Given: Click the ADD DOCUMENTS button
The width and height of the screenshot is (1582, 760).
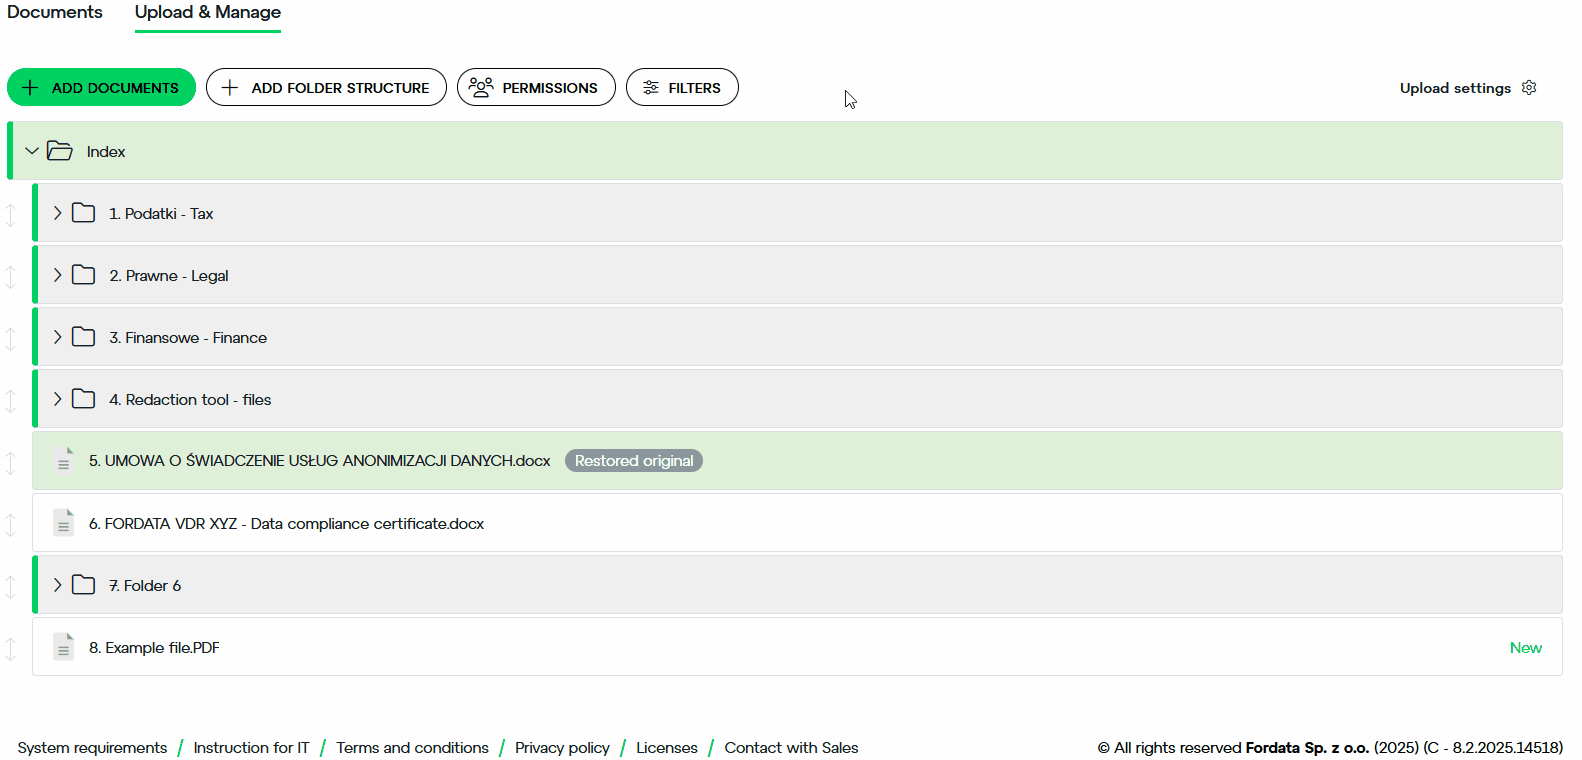Looking at the screenshot, I should point(101,87).
